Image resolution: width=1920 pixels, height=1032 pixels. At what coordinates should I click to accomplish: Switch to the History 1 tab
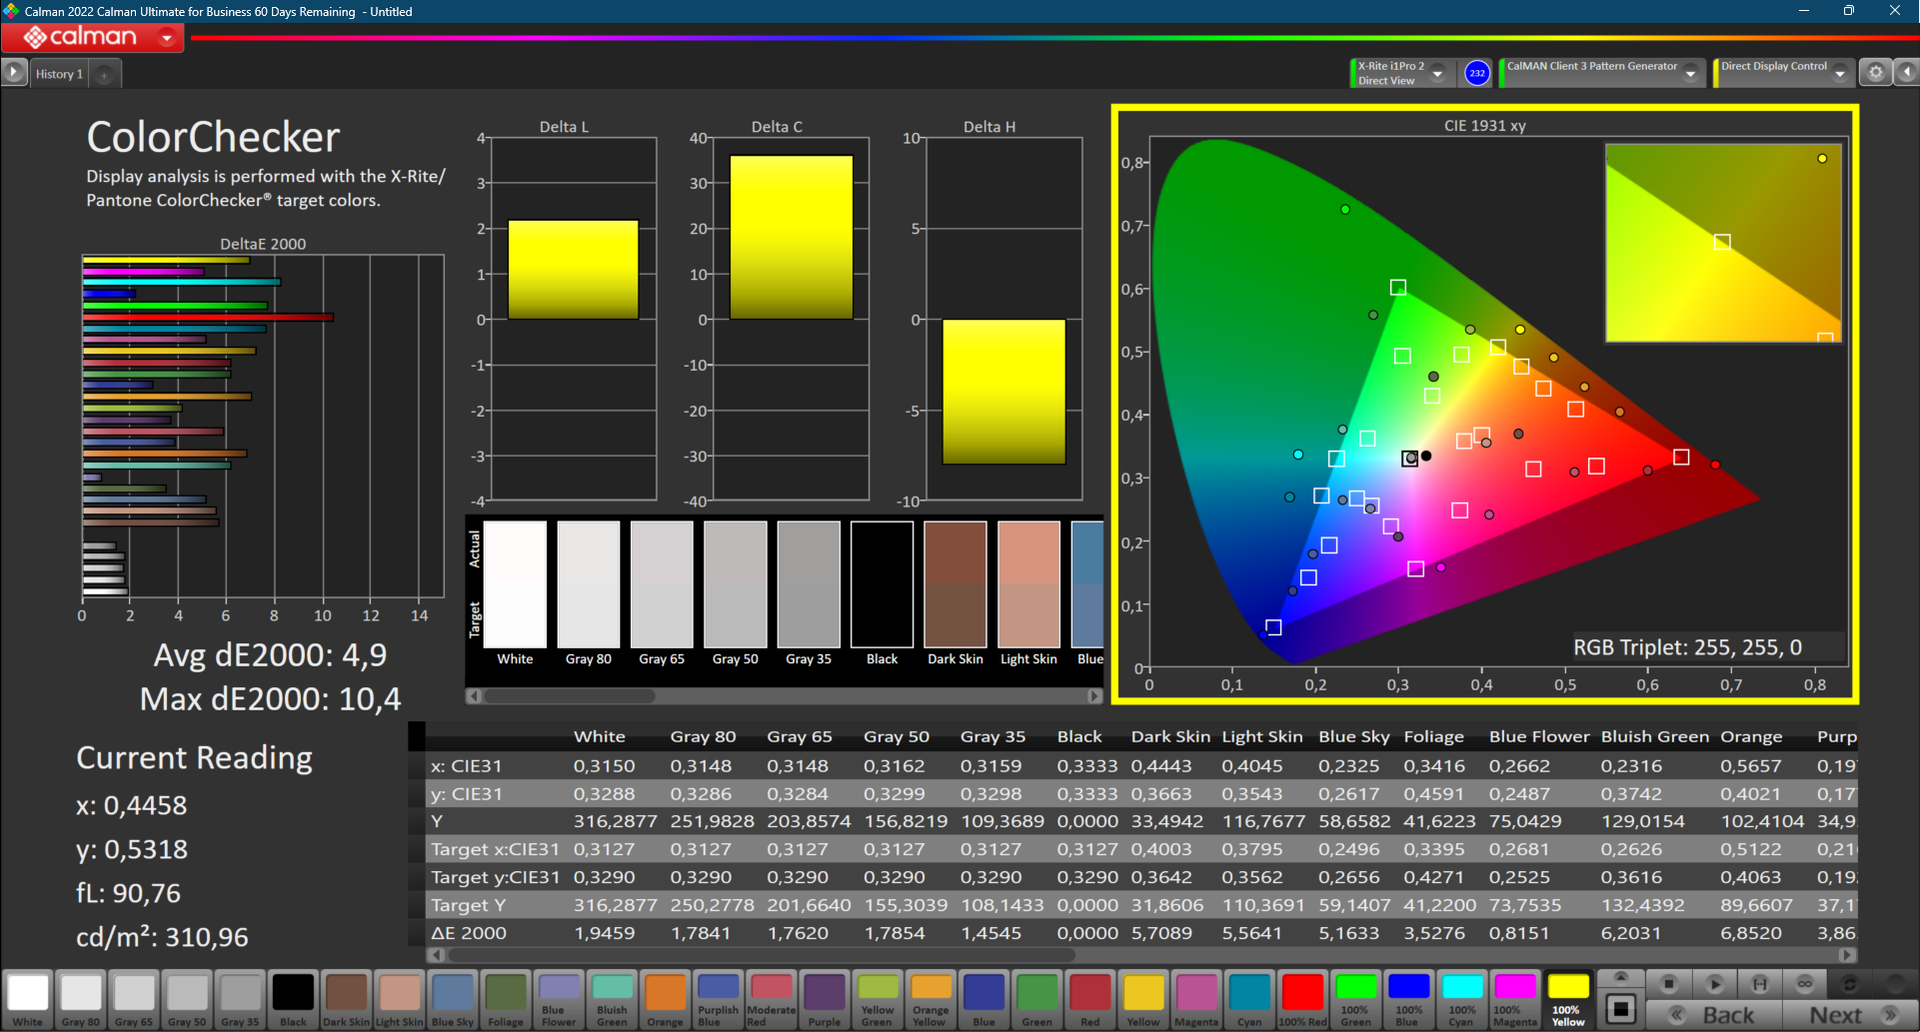click(59, 74)
